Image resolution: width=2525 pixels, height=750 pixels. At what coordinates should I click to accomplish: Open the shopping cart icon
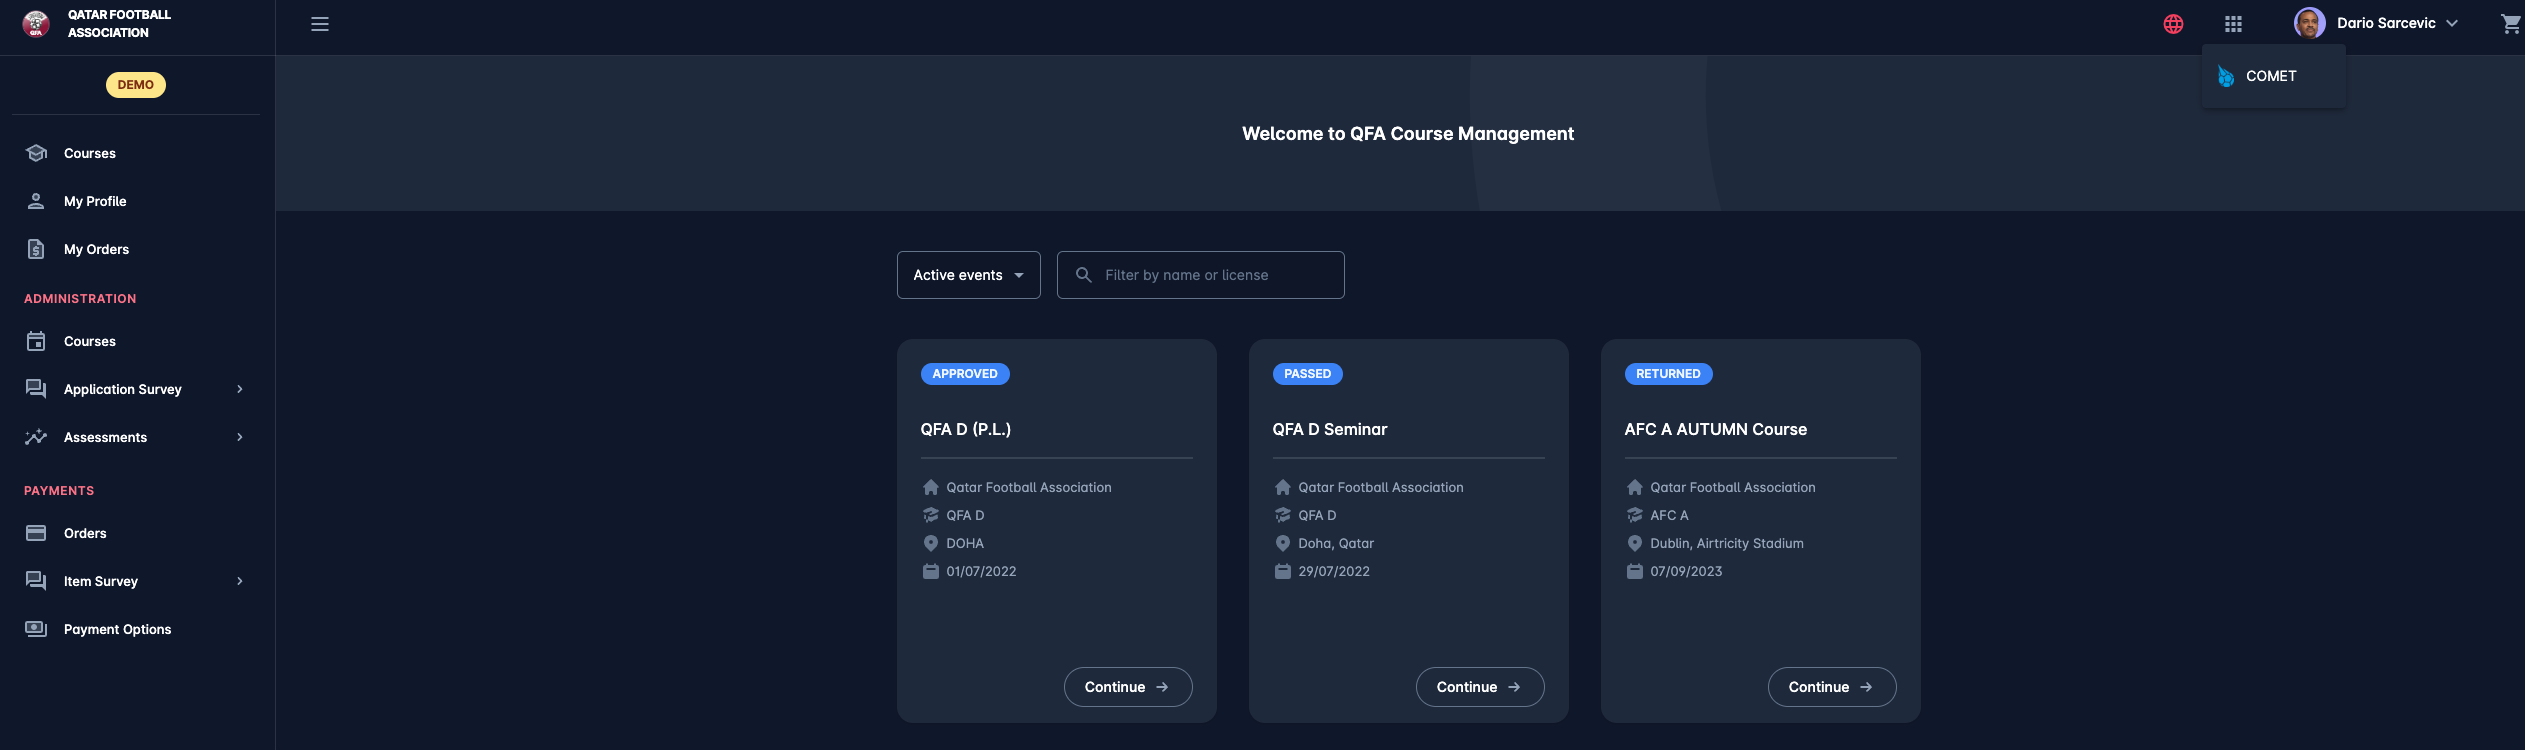pyautogui.click(x=2510, y=24)
